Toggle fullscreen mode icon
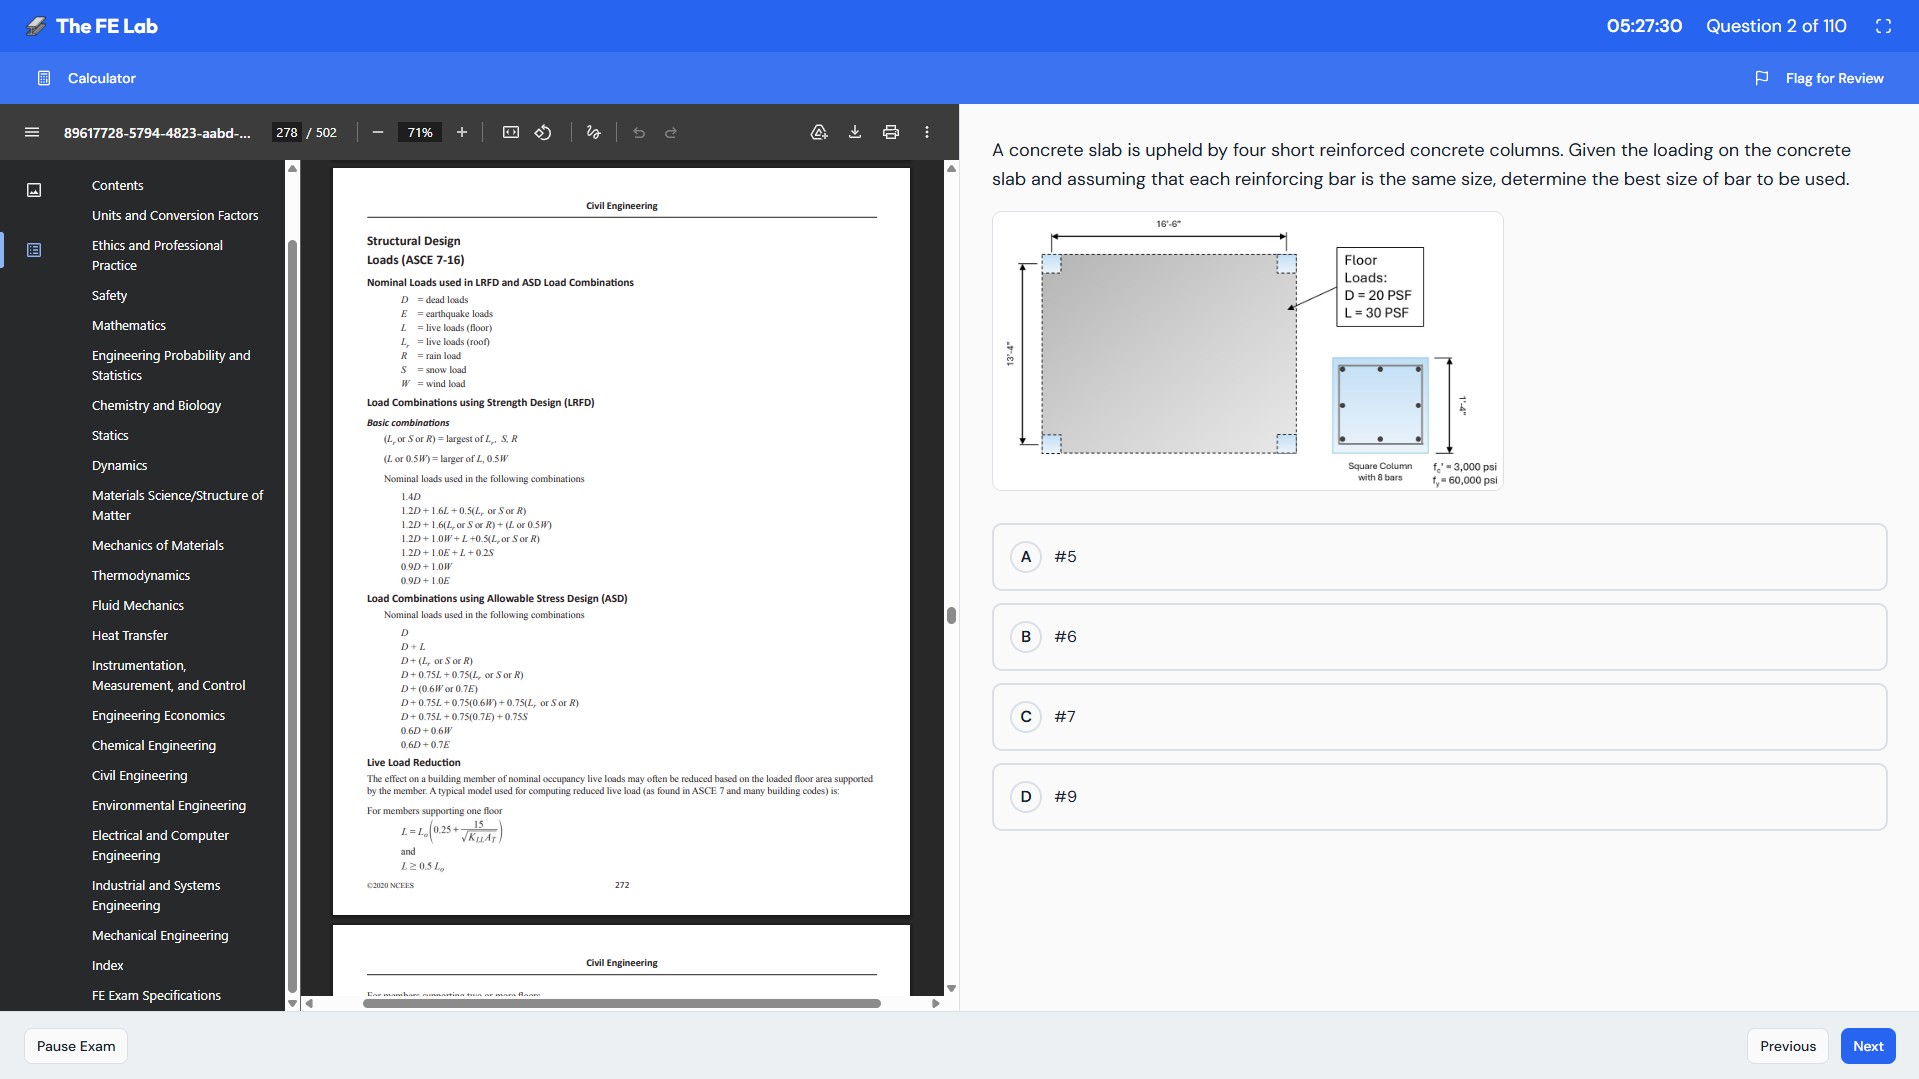 click(1883, 26)
